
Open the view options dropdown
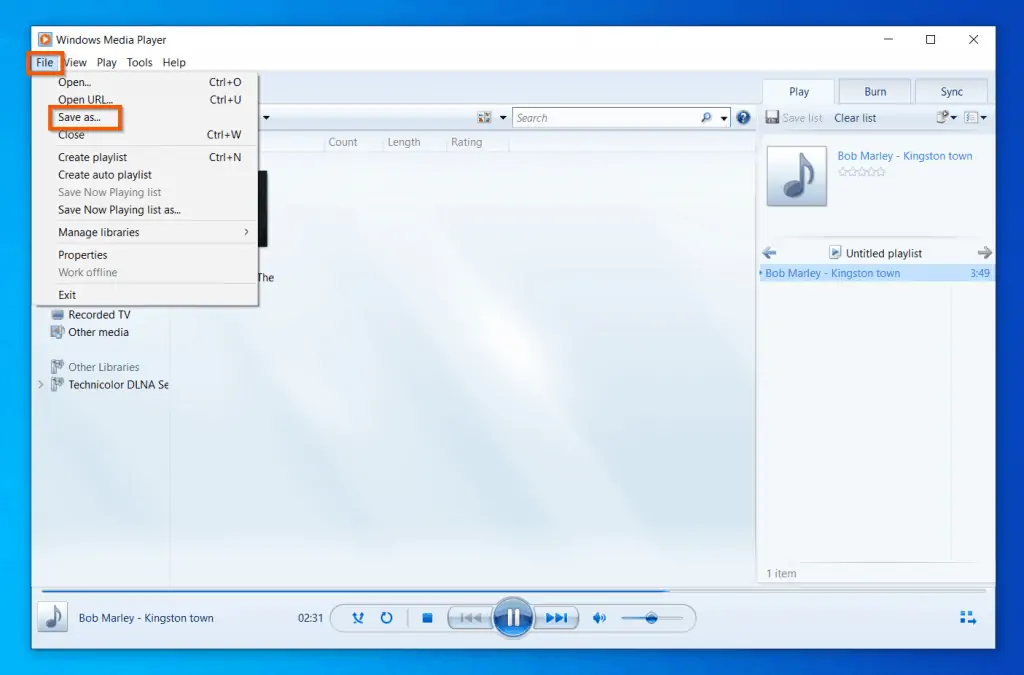502,117
